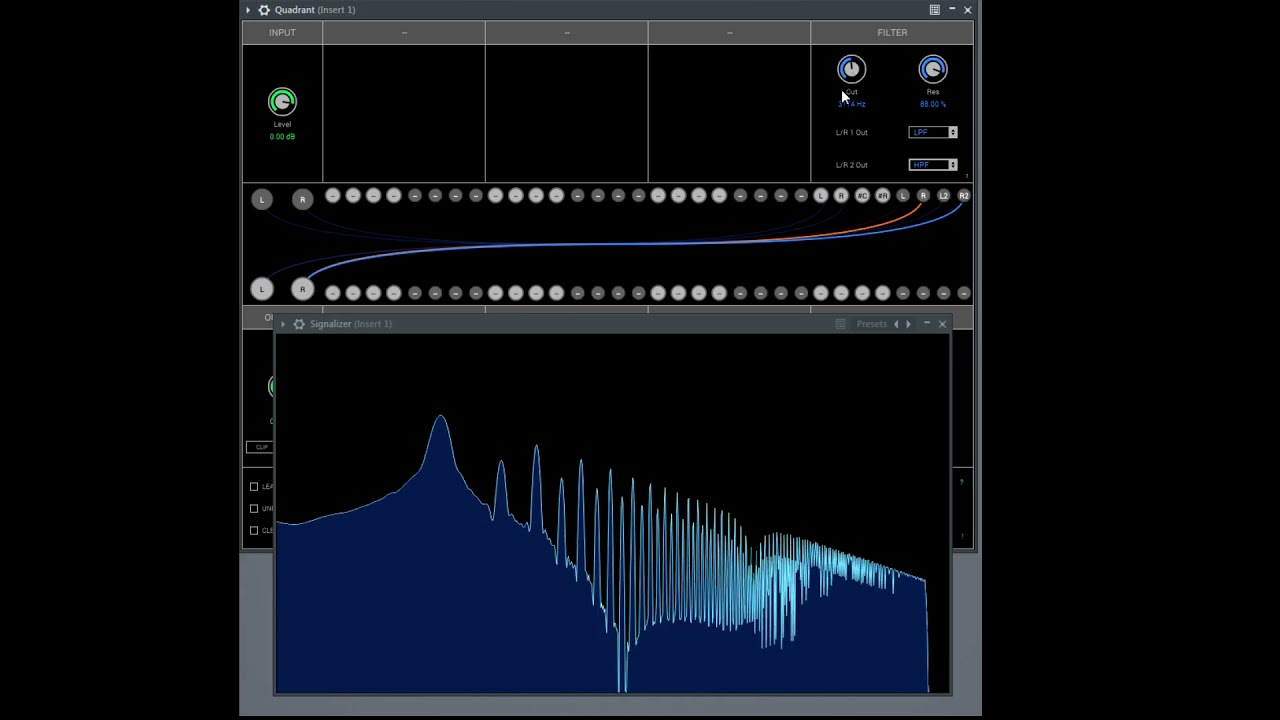
Task: Open Signalizer plugin options gear
Action: pyautogui.click(x=299, y=324)
